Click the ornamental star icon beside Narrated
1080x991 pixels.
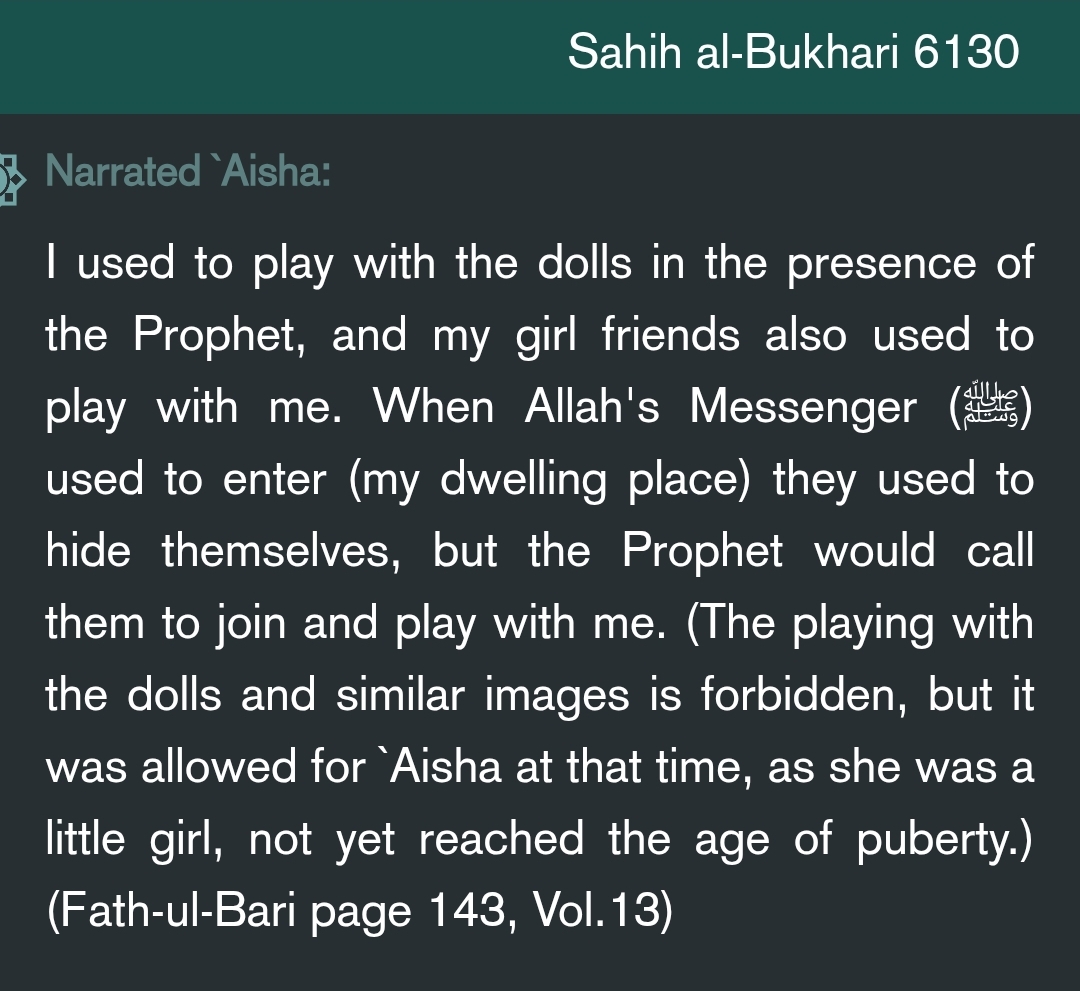pos(12,178)
